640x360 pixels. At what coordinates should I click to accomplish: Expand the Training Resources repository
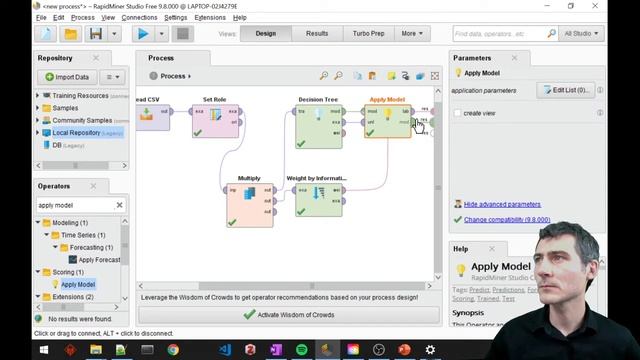point(38,96)
